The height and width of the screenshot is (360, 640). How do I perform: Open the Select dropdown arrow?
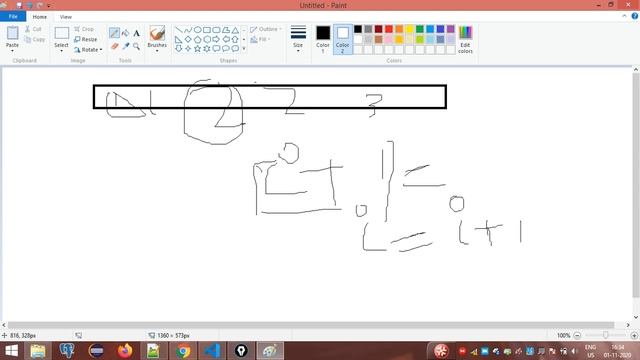click(x=61, y=51)
